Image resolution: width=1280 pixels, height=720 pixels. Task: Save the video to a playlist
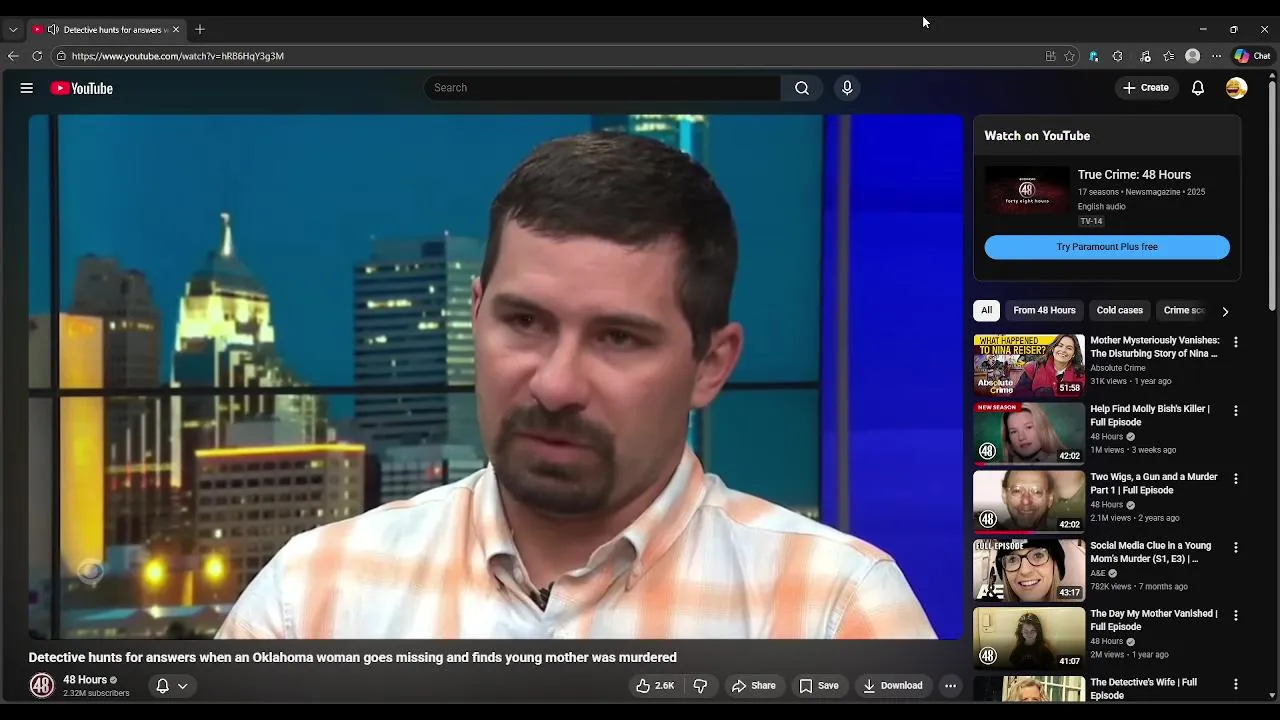coord(819,686)
